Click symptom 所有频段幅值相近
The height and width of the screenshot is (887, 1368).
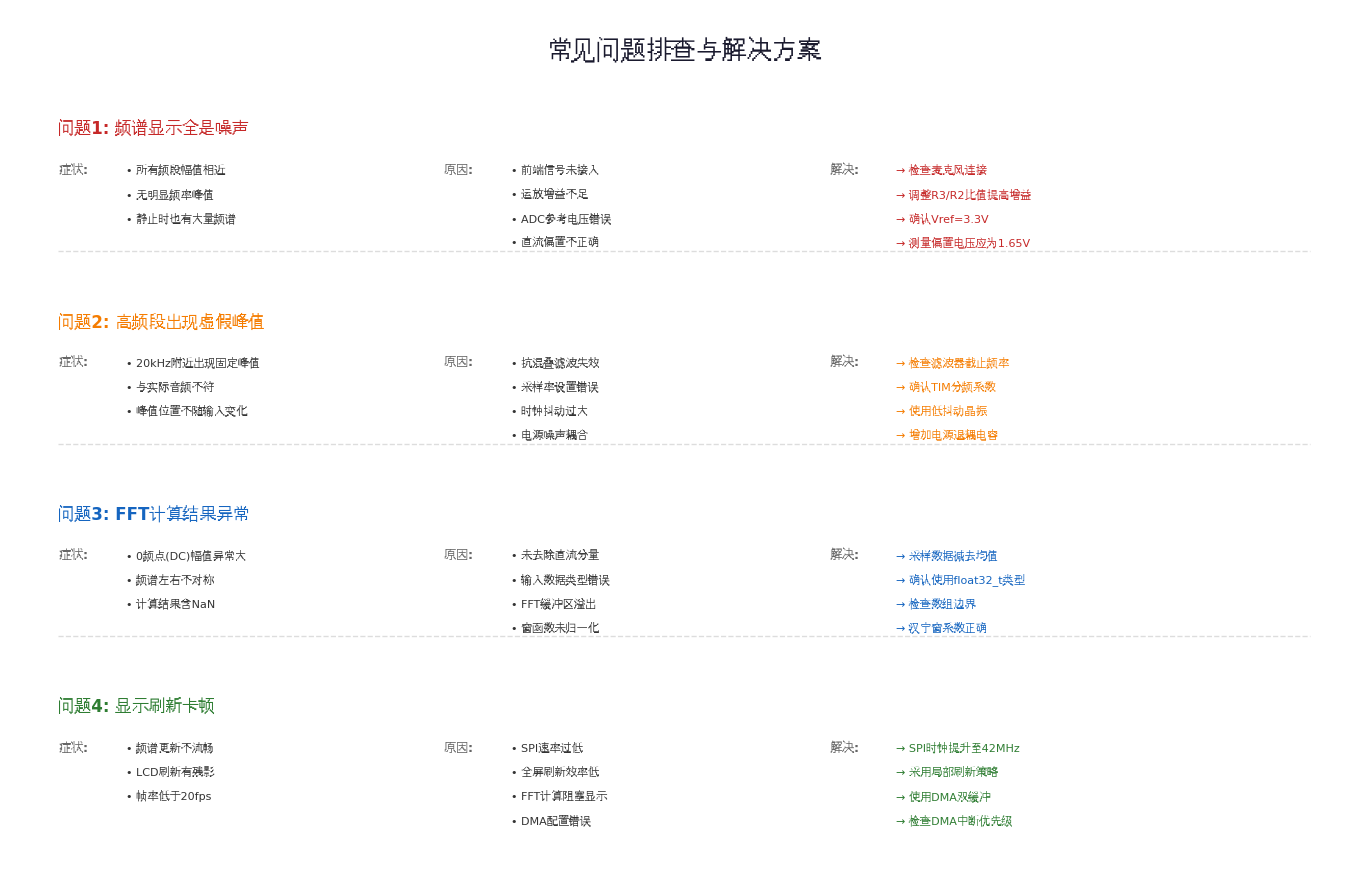(181, 170)
